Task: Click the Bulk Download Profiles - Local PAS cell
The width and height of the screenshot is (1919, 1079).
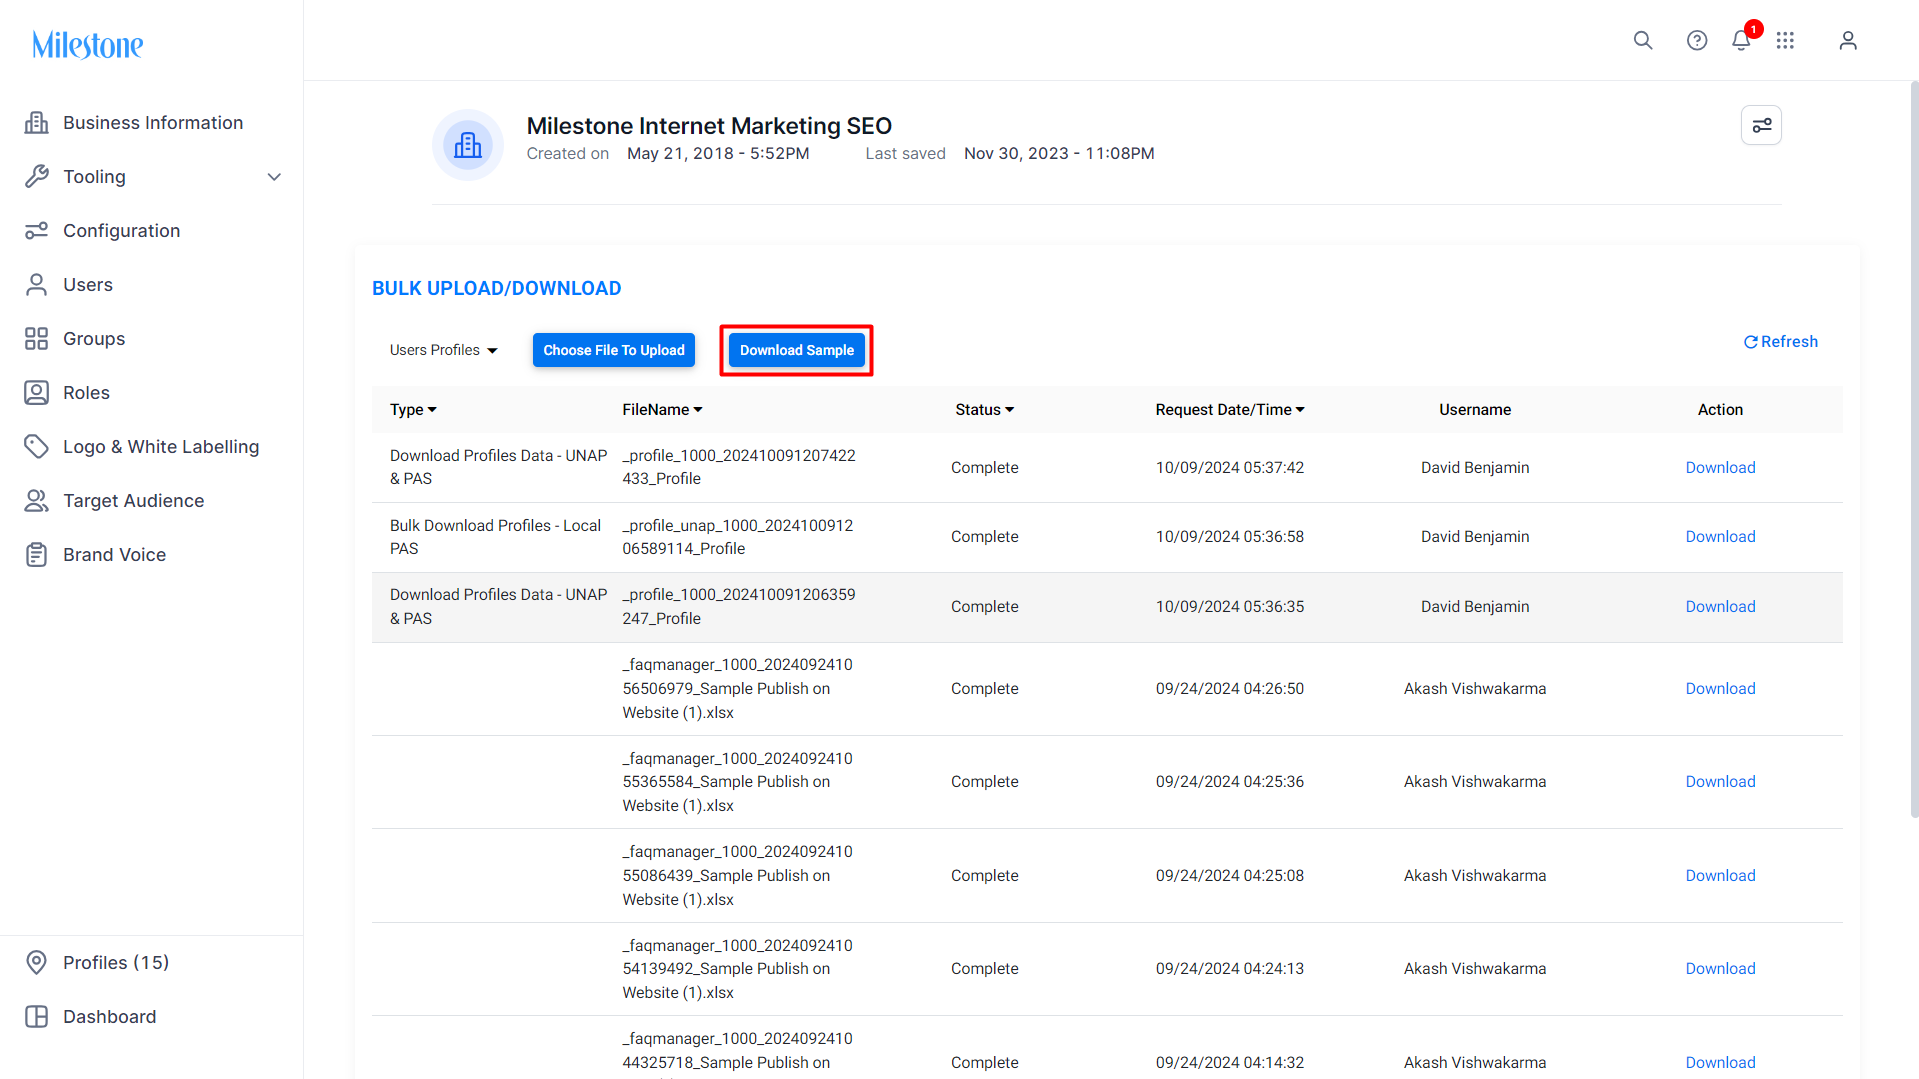Action: pyautogui.click(x=495, y=537)
